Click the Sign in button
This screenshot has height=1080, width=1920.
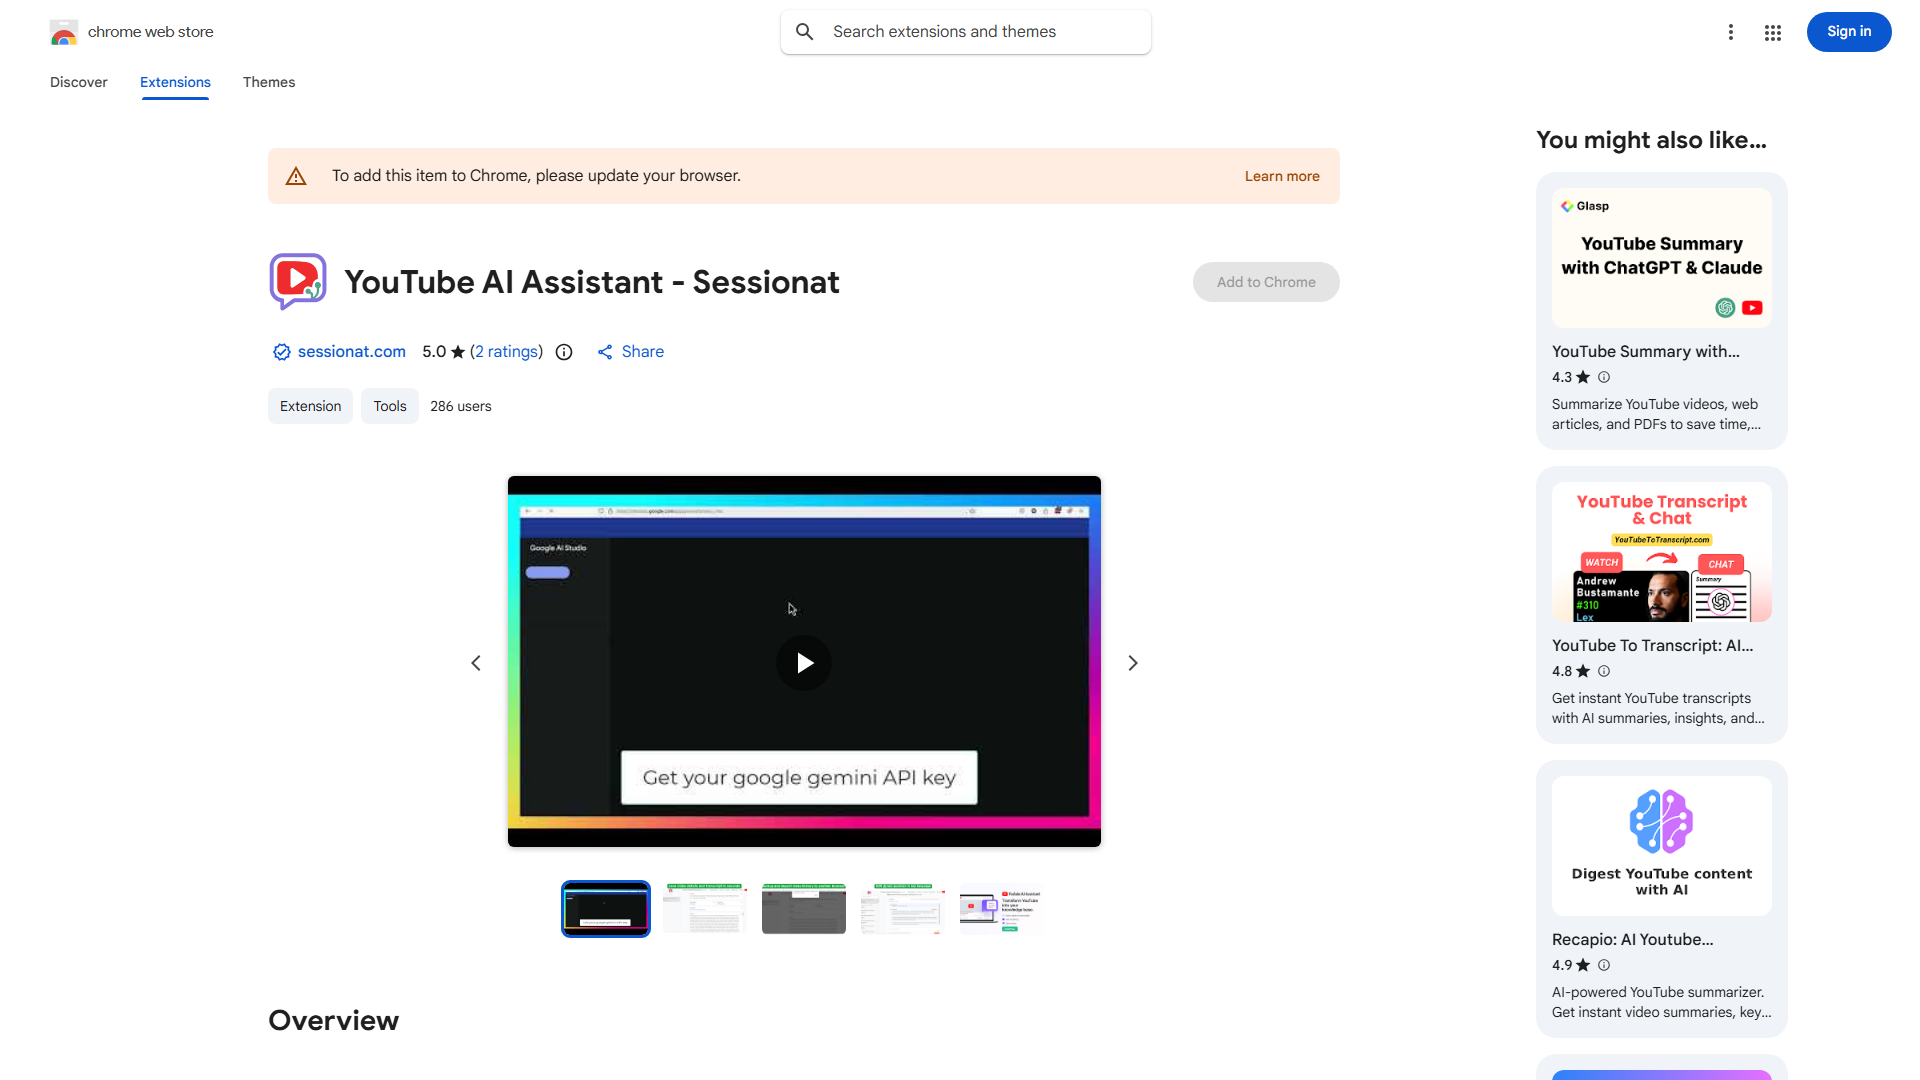(x=1849, y=32)
